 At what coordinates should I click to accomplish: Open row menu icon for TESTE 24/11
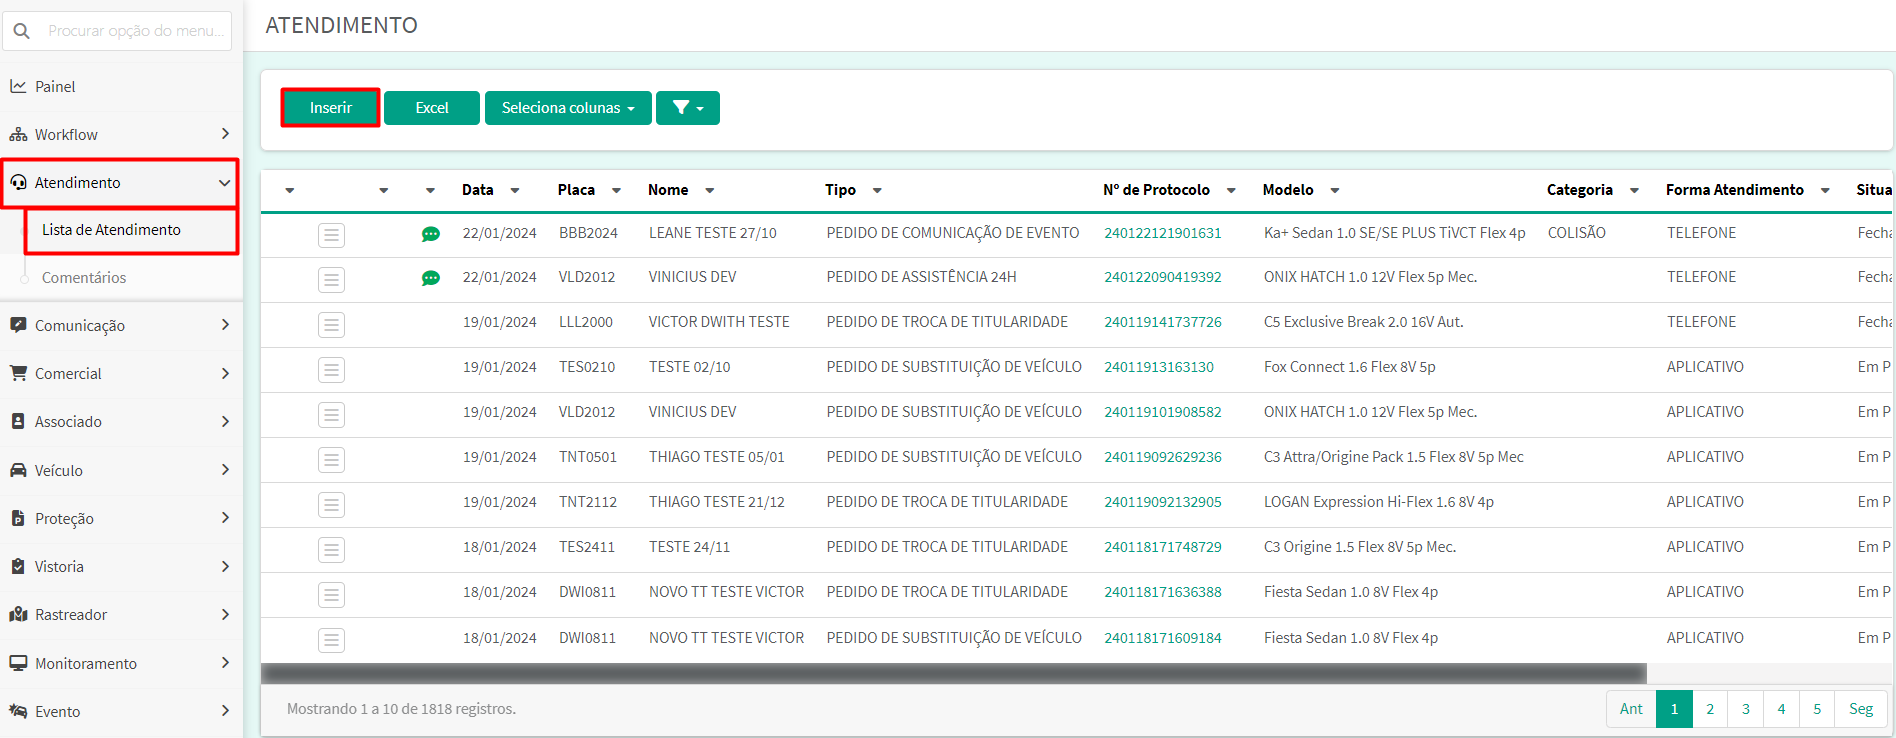(331, 550)
